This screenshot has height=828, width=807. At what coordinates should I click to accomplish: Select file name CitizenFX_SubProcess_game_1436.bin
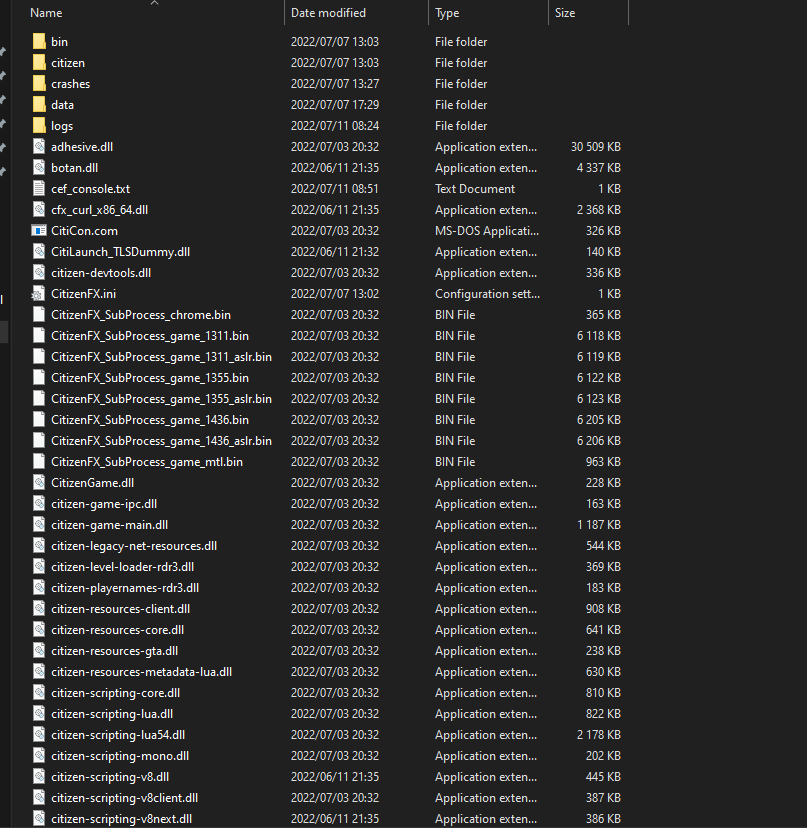tap(149, 420)
